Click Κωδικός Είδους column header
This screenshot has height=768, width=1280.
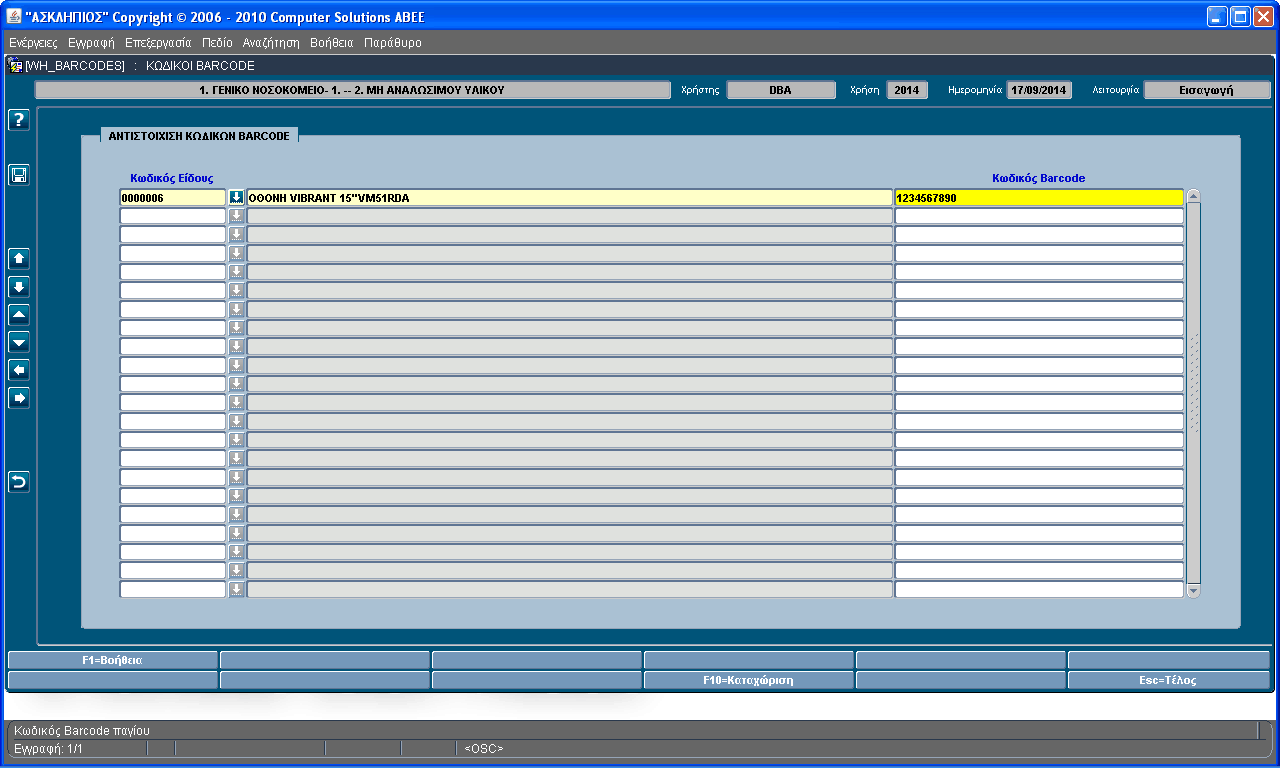click(172, 178)
